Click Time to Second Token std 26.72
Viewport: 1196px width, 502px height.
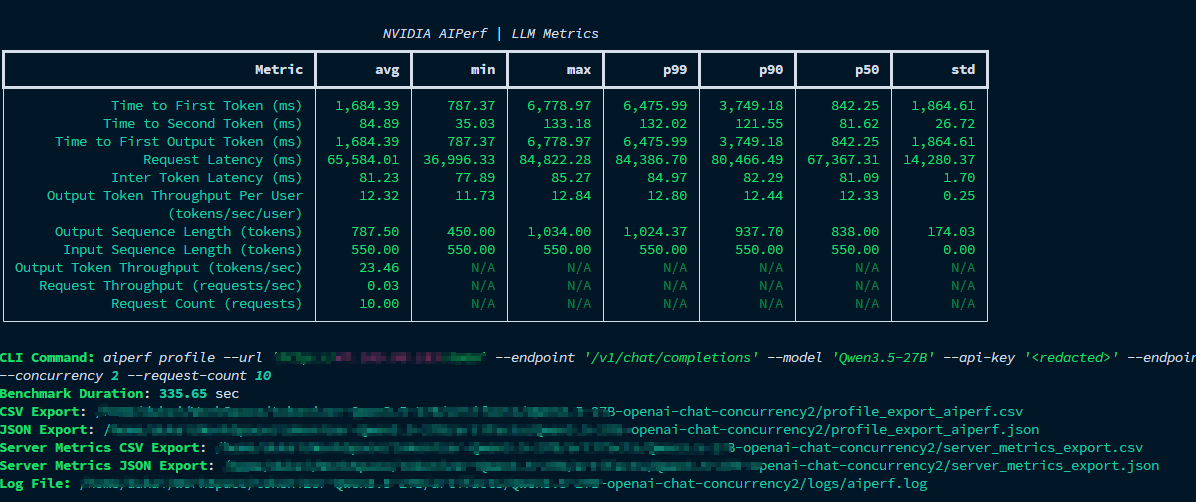[x=955, y=124]
